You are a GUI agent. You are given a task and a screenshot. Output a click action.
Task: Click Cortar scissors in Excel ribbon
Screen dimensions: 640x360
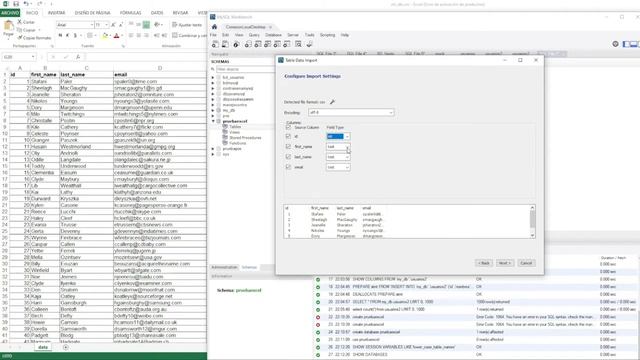[19, 22]
